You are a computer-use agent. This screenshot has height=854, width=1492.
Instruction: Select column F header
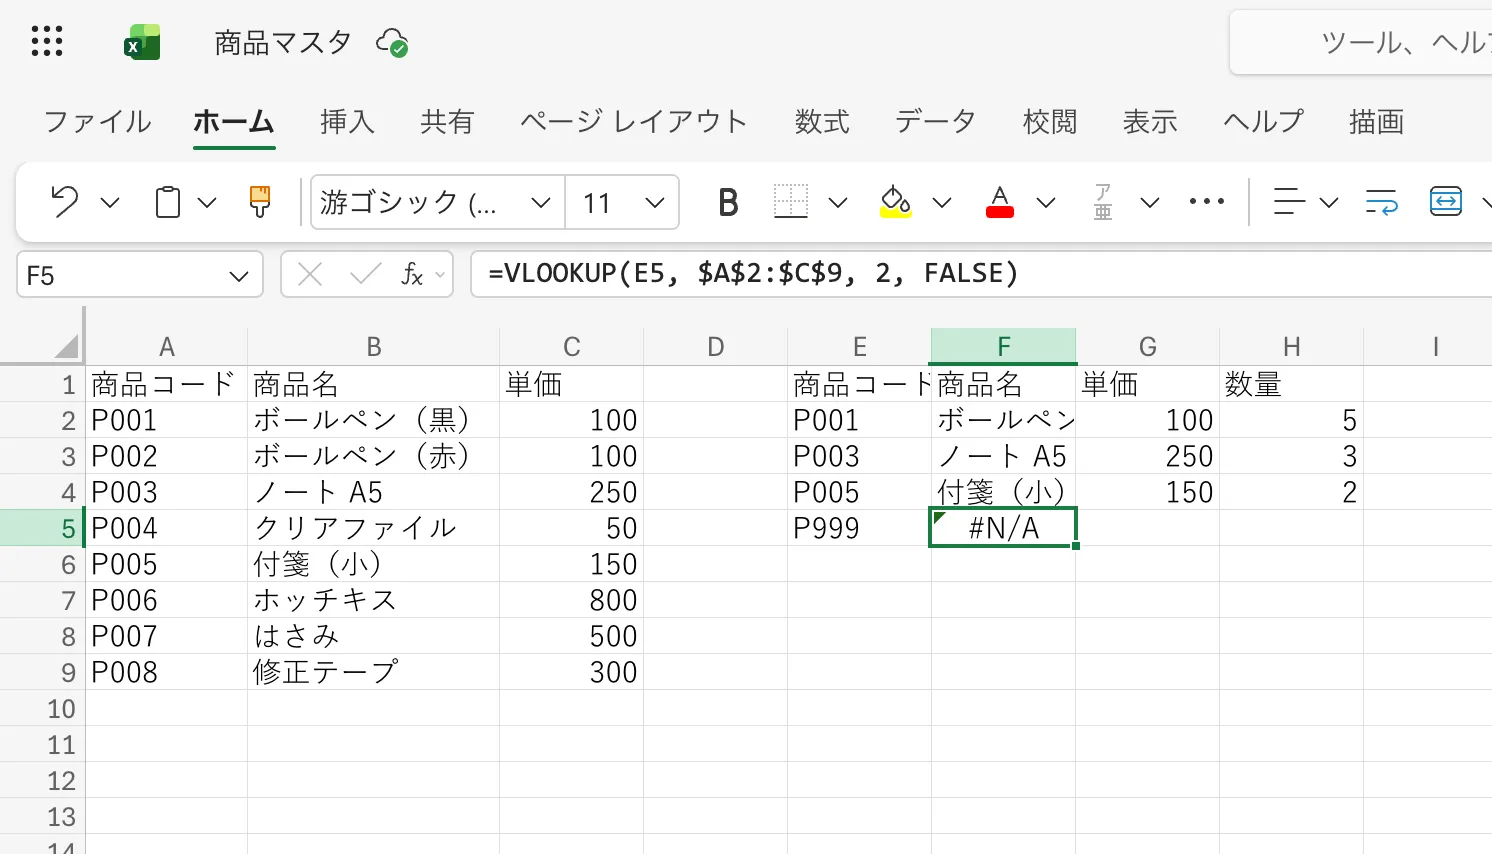pyautogui.click(x=1004, y=347)
